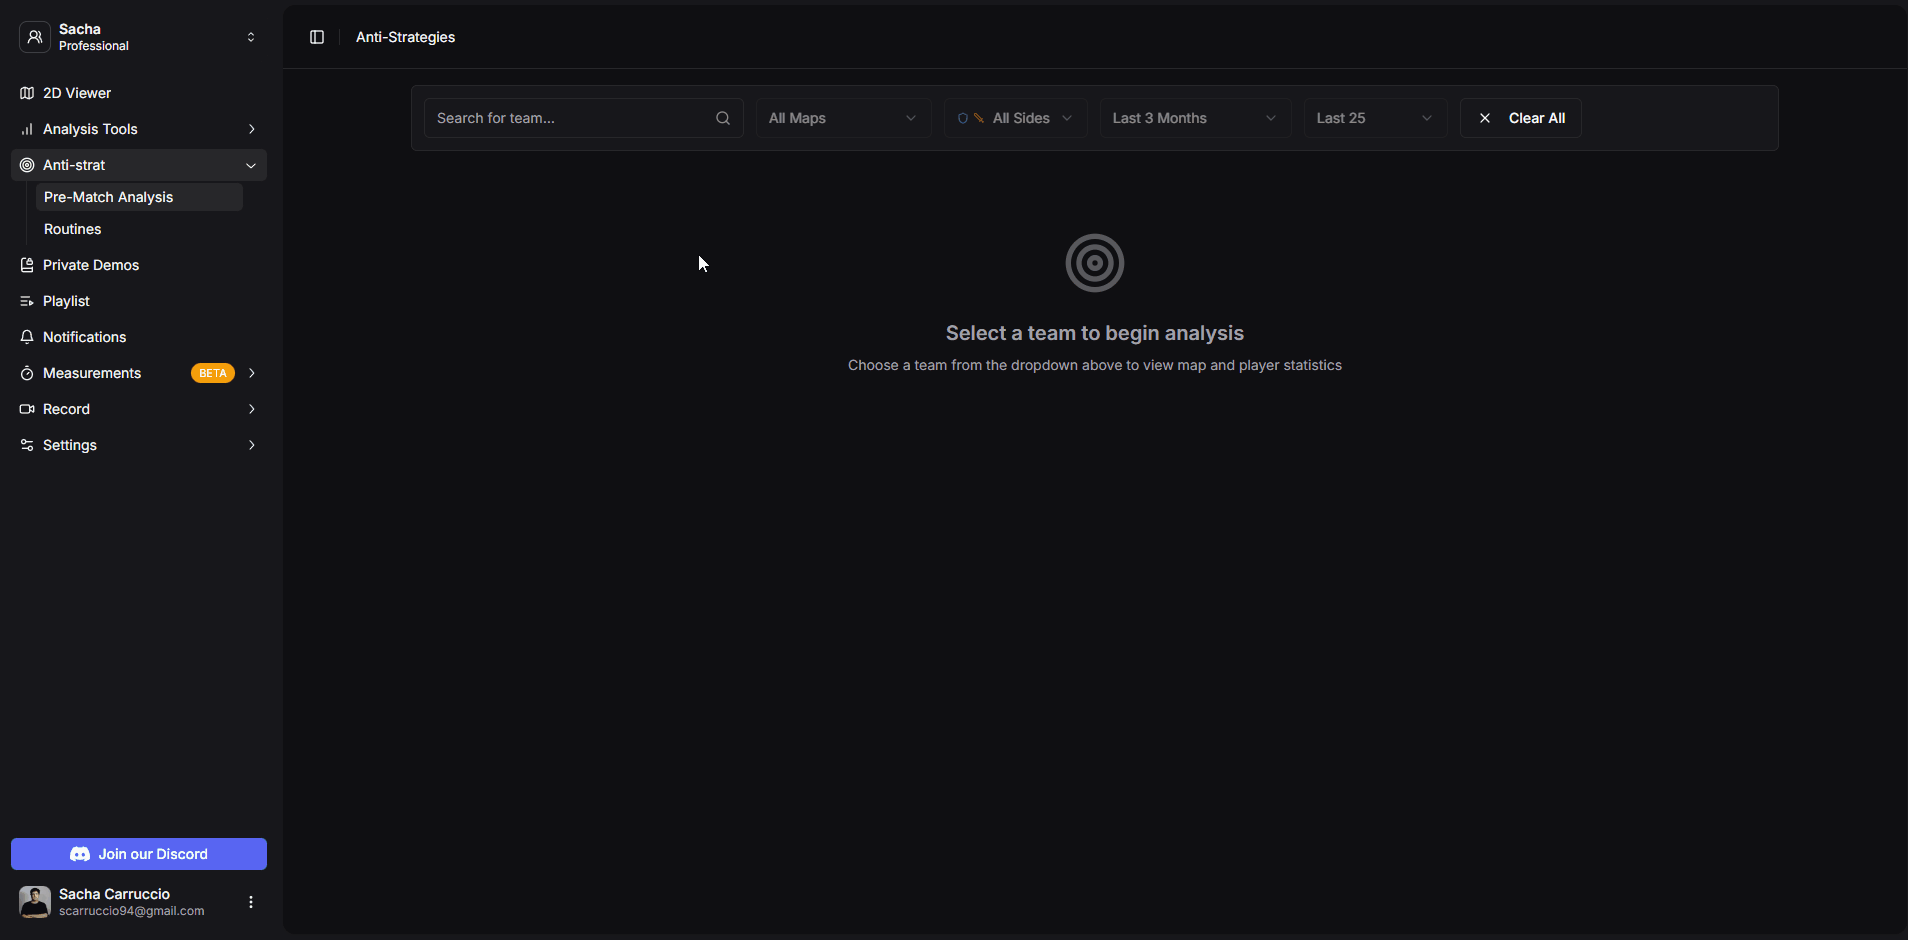Click the three-dot user menu icon
The height and width of the screenshot is (940, 1908).
coord(251,902)
